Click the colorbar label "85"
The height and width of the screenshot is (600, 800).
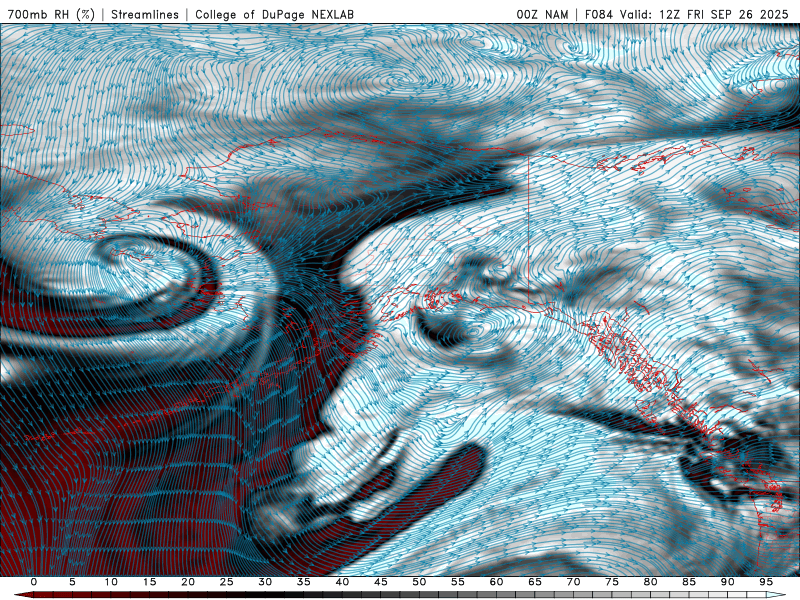pos(689,582)
